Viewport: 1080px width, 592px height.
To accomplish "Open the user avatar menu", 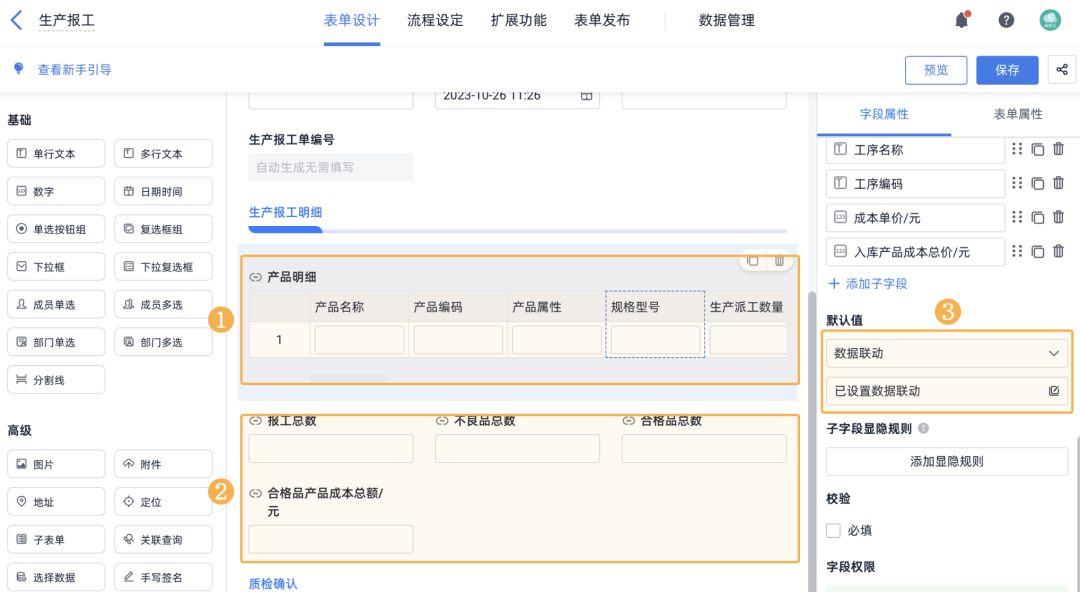I will click(1050, 20).
